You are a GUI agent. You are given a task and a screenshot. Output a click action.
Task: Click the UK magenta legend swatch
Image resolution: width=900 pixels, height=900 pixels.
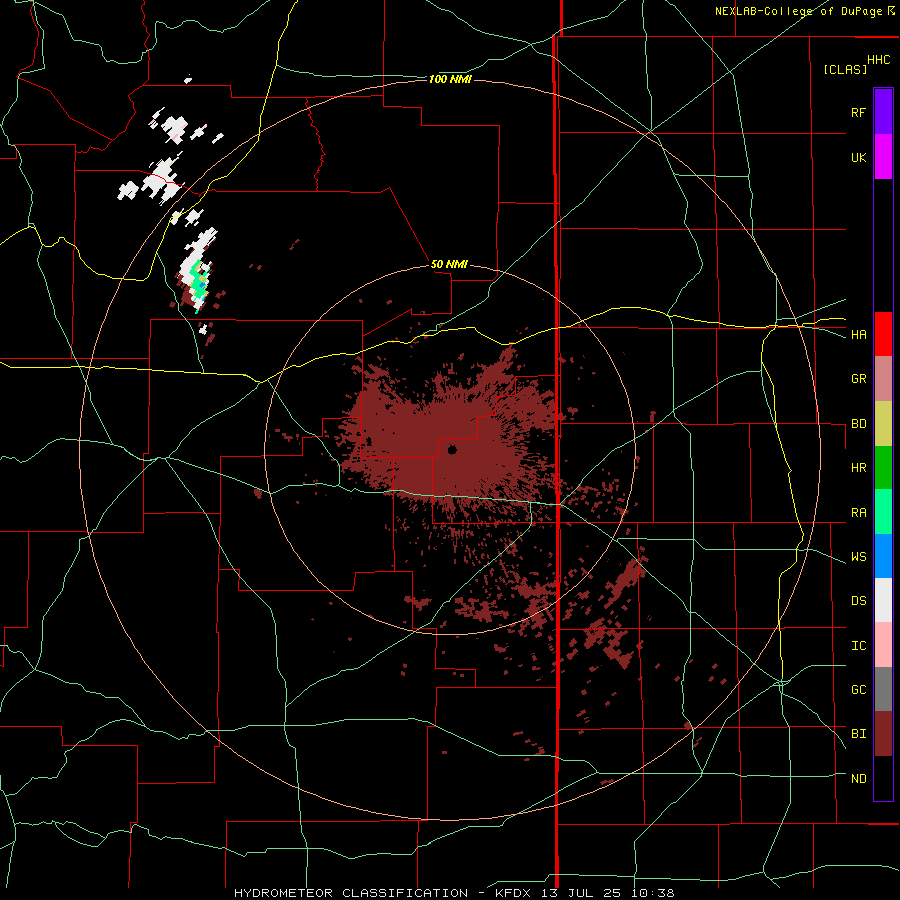coord(883,157)
